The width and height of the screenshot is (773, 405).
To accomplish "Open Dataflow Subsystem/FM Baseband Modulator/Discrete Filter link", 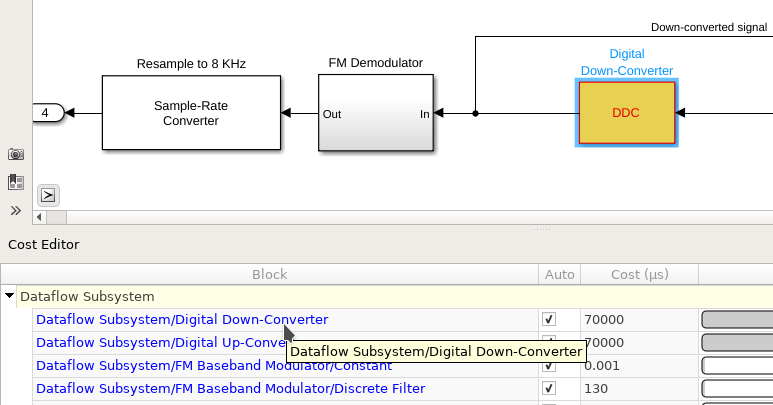I will pyautogui.click(x=230, y=388).
